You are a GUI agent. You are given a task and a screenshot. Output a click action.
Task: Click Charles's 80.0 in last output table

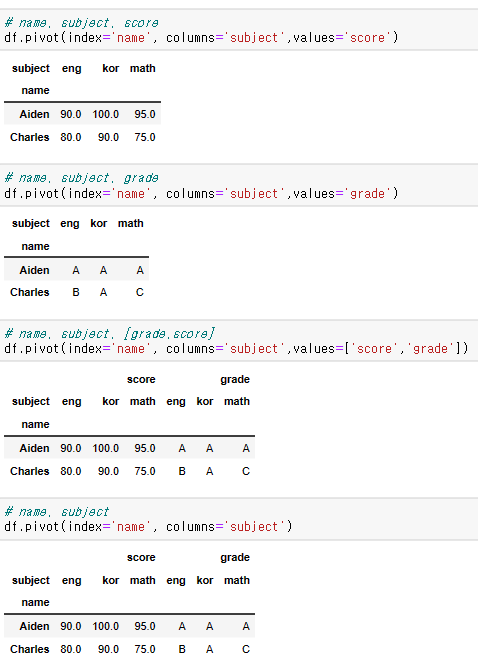pos(71,649)
